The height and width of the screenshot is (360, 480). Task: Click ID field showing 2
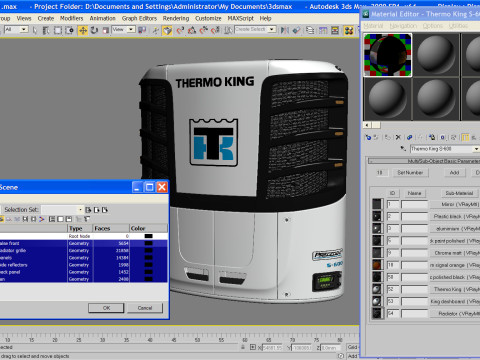(393, 216)
